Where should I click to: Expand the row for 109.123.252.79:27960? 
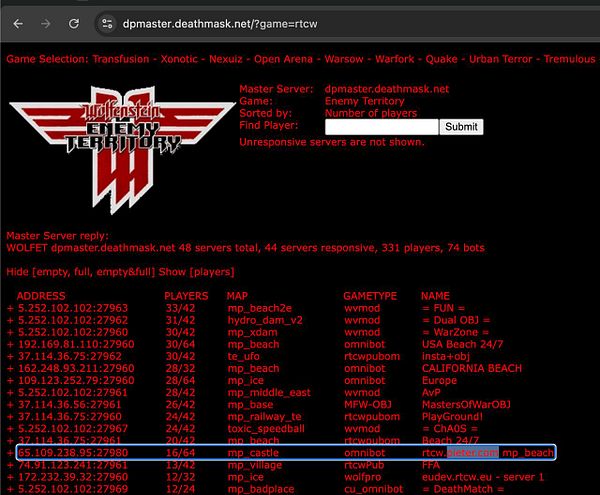10,381
